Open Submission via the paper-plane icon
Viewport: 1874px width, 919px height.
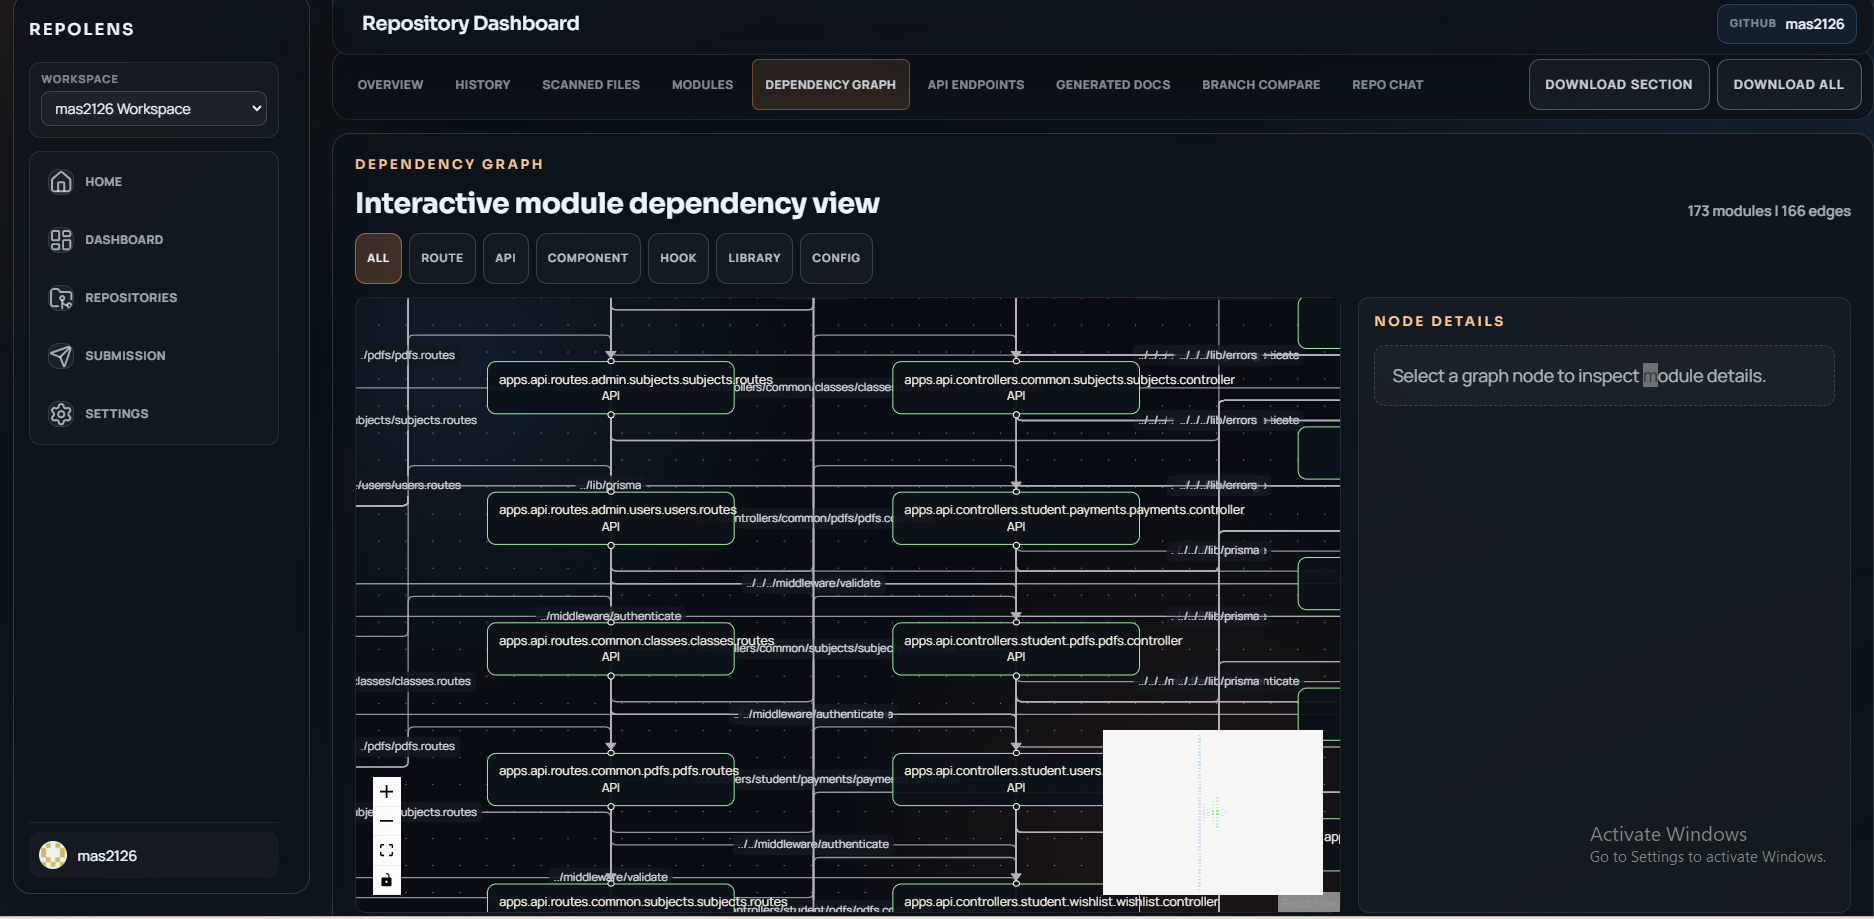(x=60, y=355)
